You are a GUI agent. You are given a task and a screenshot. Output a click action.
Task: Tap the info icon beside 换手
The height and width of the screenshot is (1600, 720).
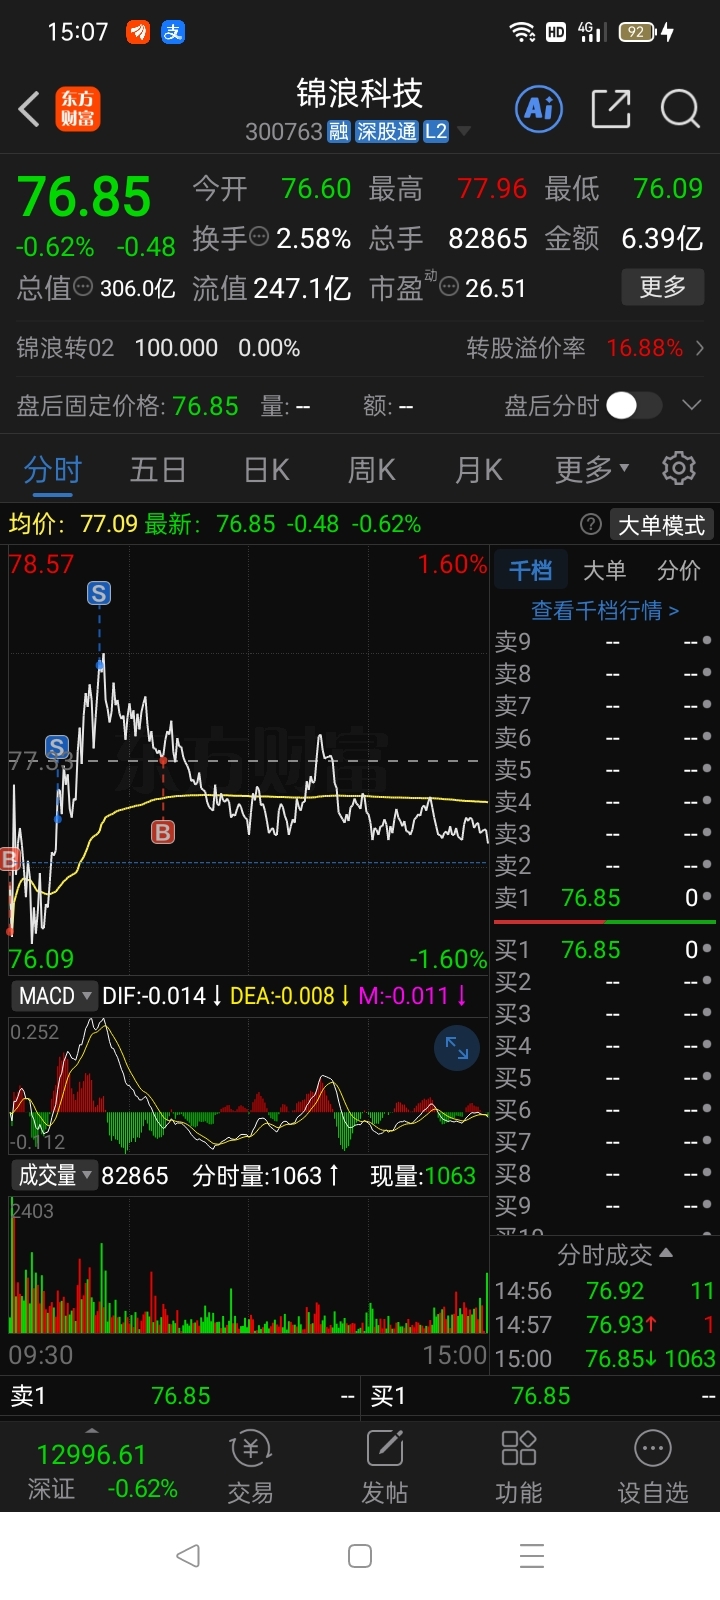[259, 237]
